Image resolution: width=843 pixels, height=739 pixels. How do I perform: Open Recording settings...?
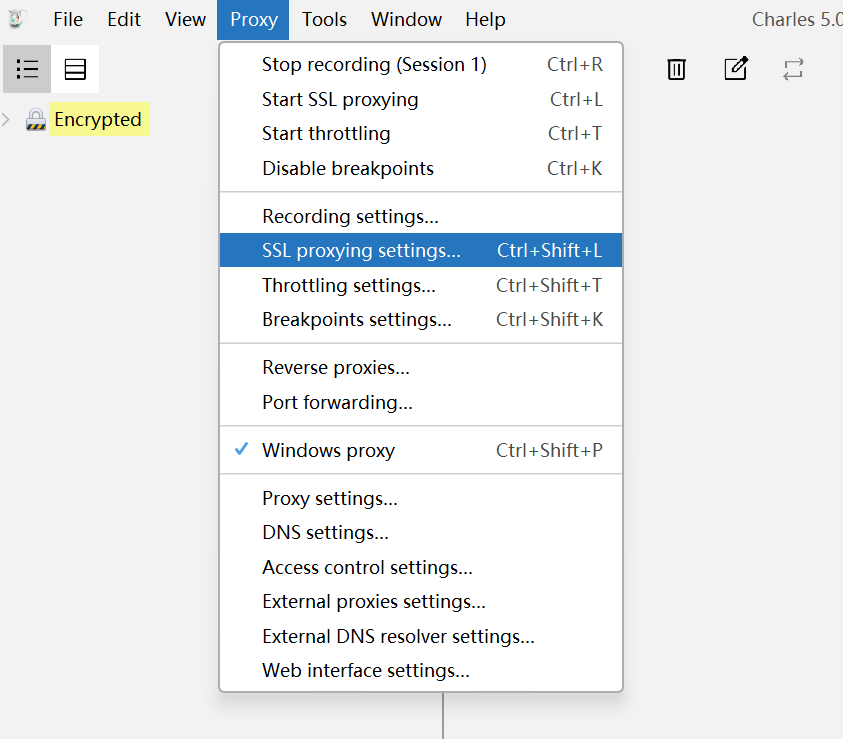point(421,216)
